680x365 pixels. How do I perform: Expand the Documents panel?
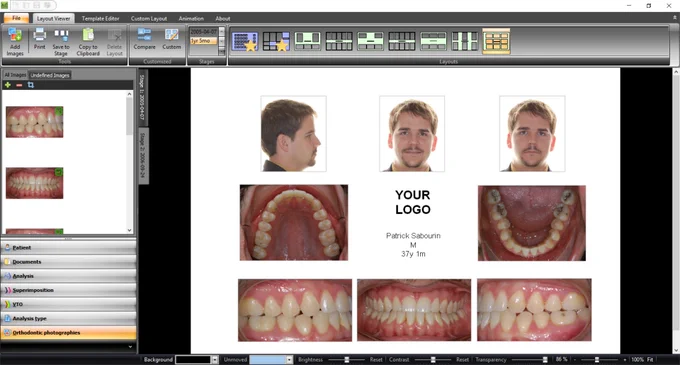point(69,262)
